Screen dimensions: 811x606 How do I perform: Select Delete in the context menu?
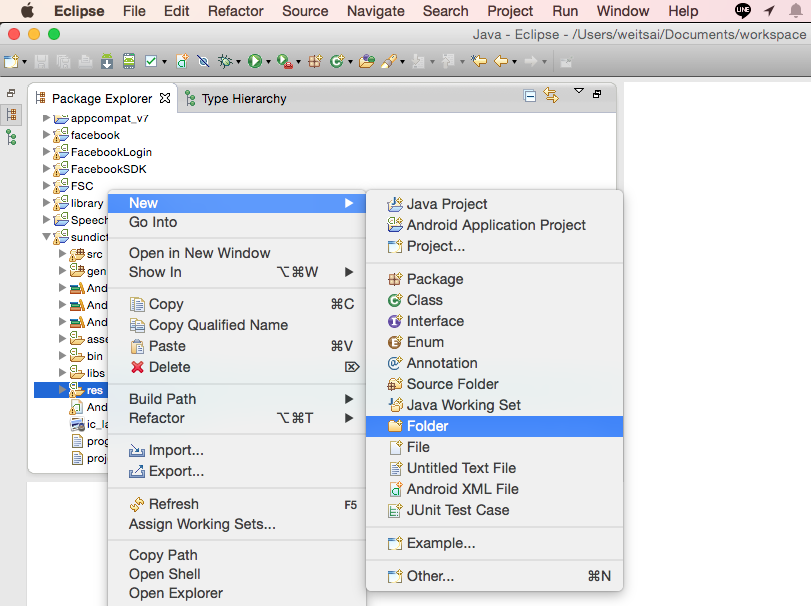[x=237, y=367]
